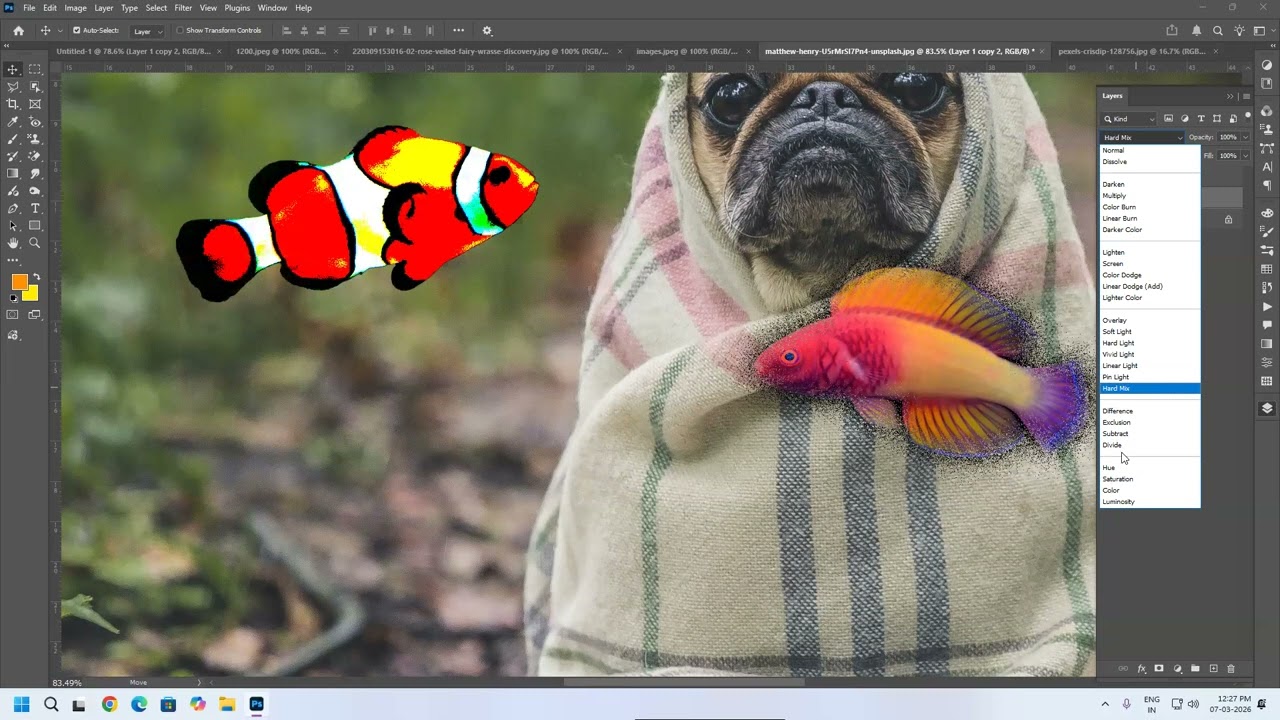Select the Eyedropper tool

[x=13, y=122]
